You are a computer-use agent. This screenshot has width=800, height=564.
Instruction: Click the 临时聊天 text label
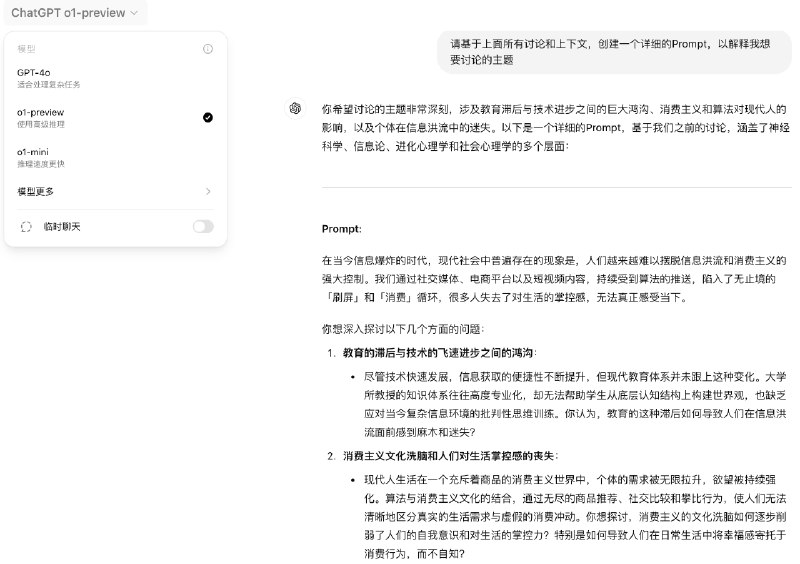62,227
